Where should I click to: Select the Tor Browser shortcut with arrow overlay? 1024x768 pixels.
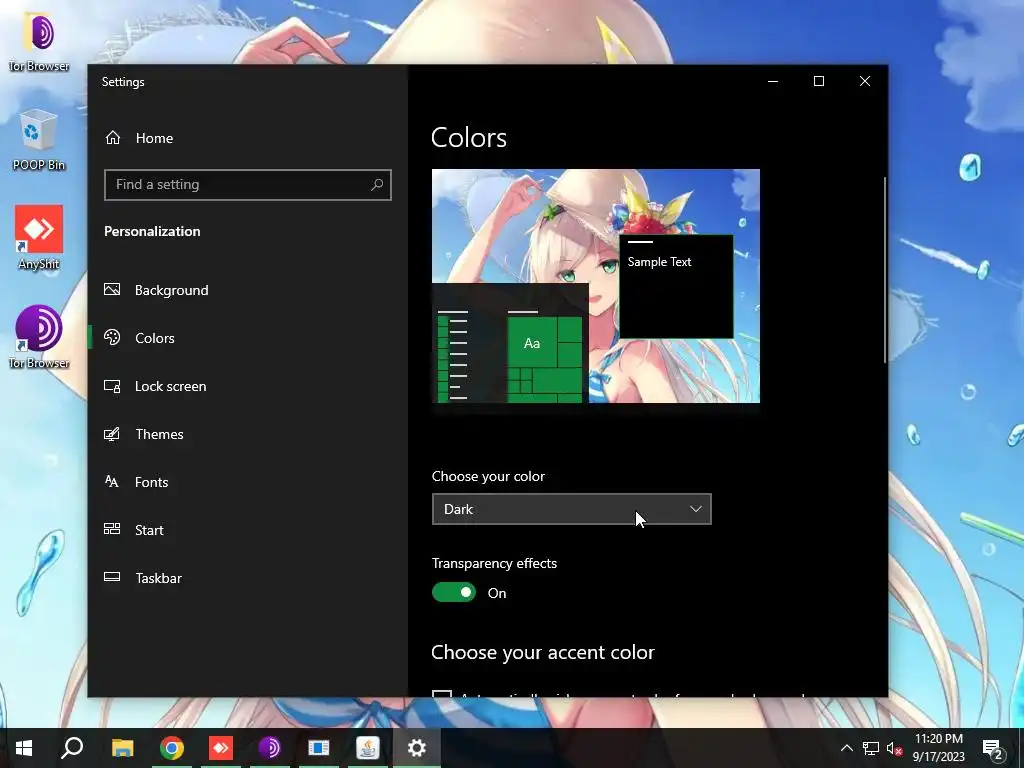coord(39,337)
